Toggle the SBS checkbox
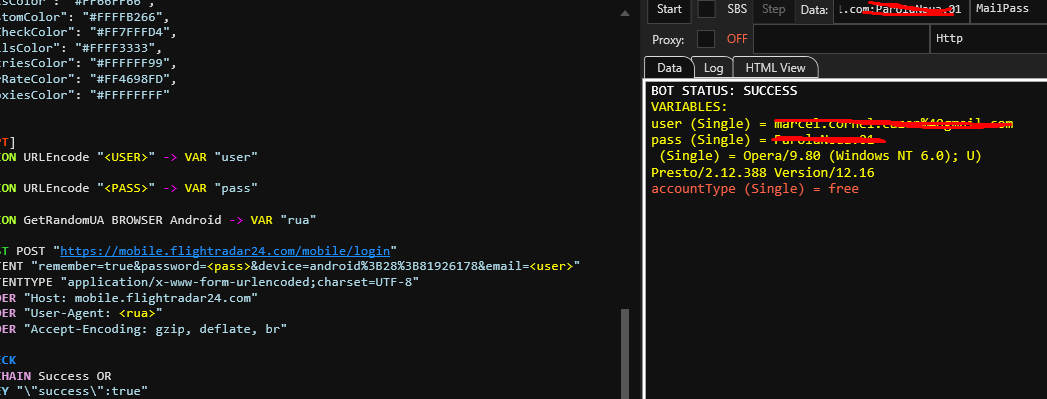1047x399 pixels. 706,9
